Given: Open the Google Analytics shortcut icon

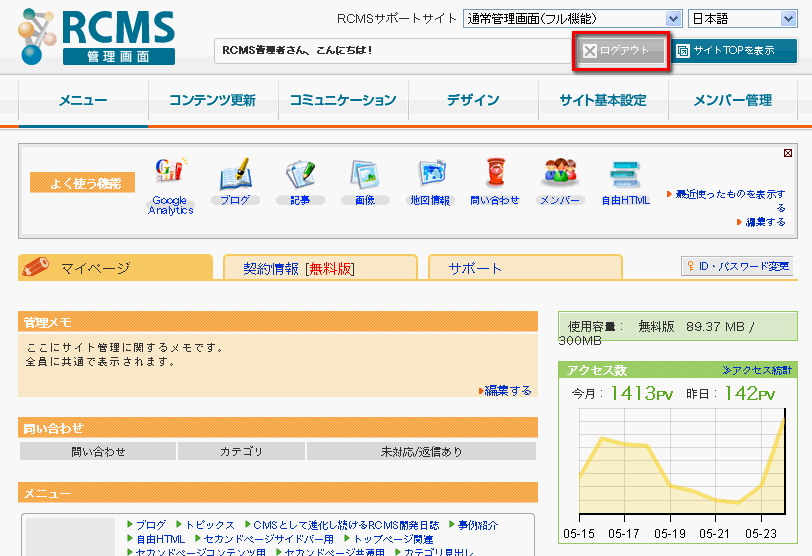Looking at the screenshot, I should pos(170,171).
